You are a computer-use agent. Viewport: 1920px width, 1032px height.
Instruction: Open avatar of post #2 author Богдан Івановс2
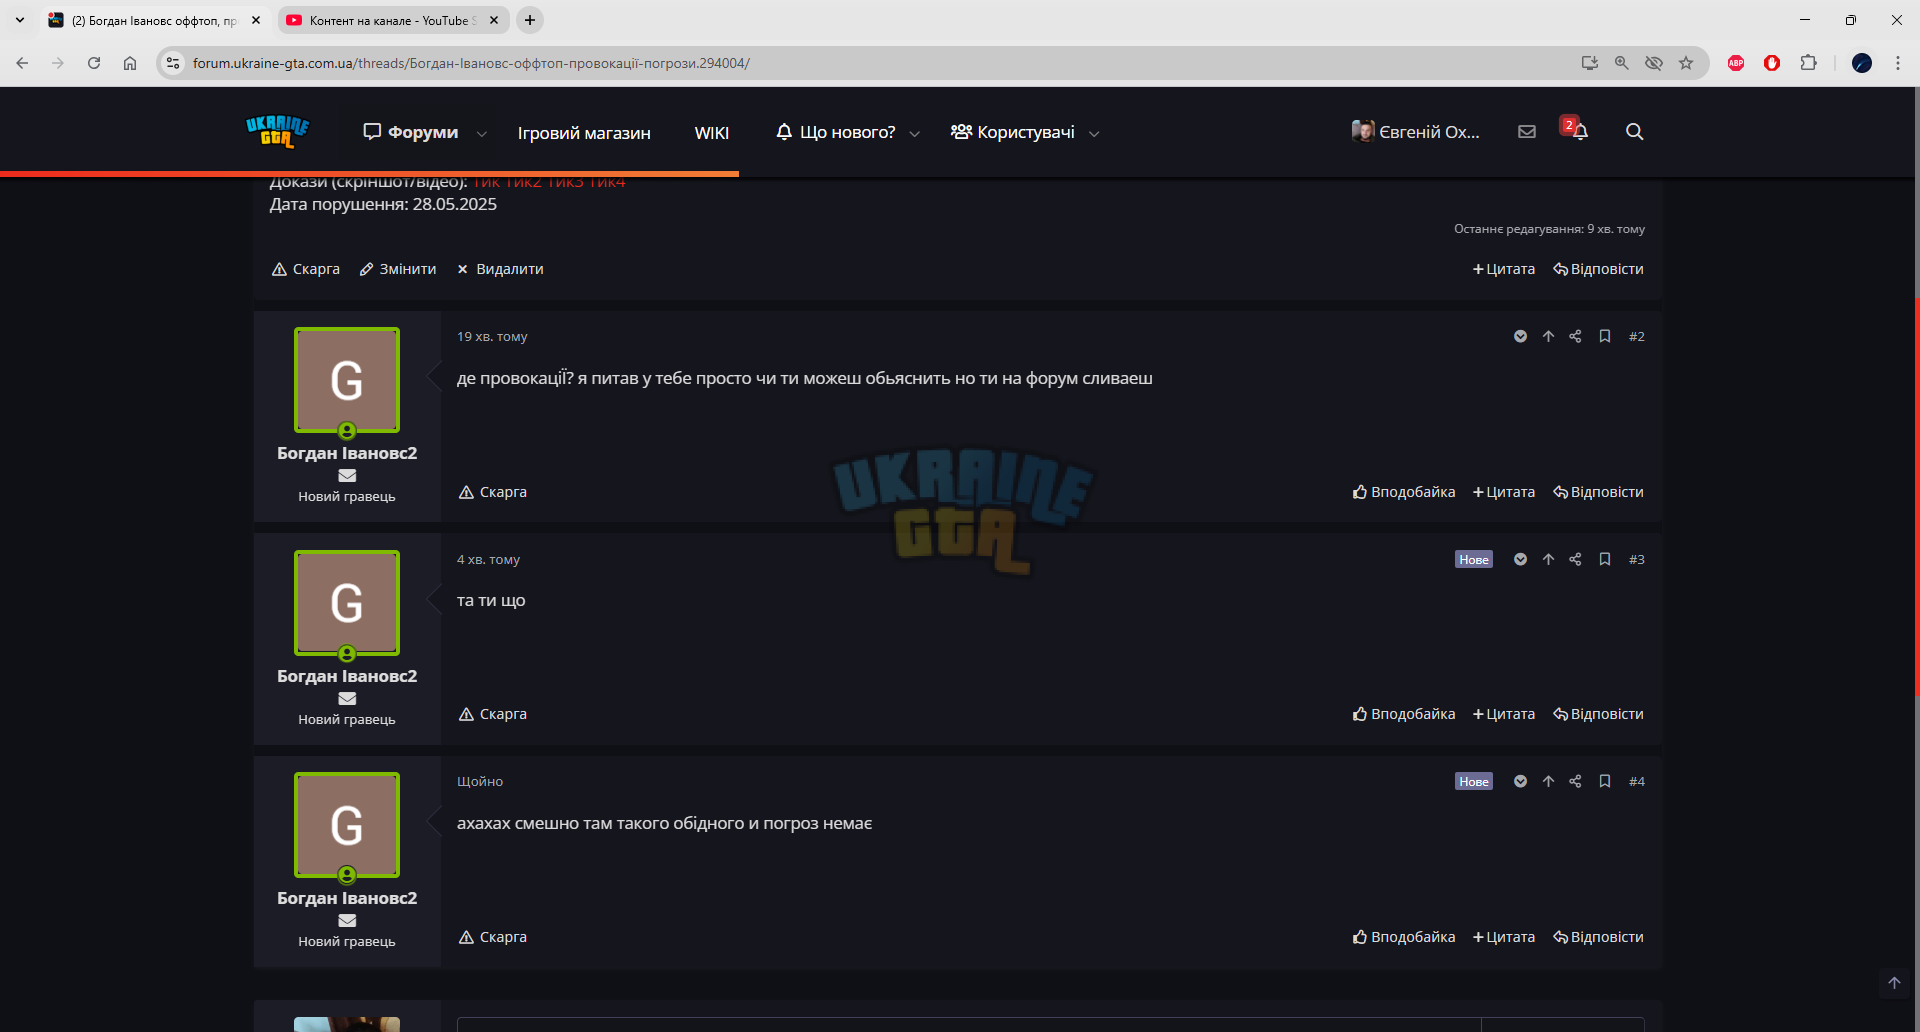click(347, 380)
